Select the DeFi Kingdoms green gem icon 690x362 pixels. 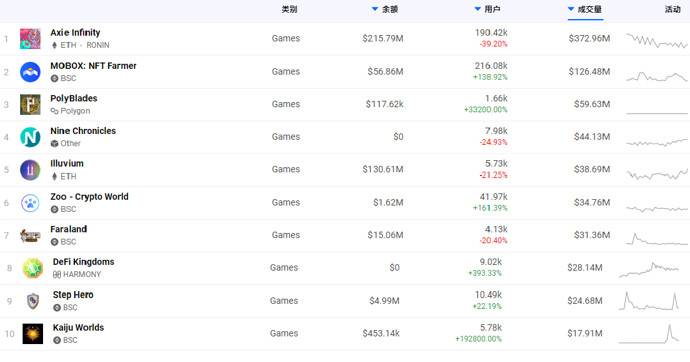click(33, 268)
